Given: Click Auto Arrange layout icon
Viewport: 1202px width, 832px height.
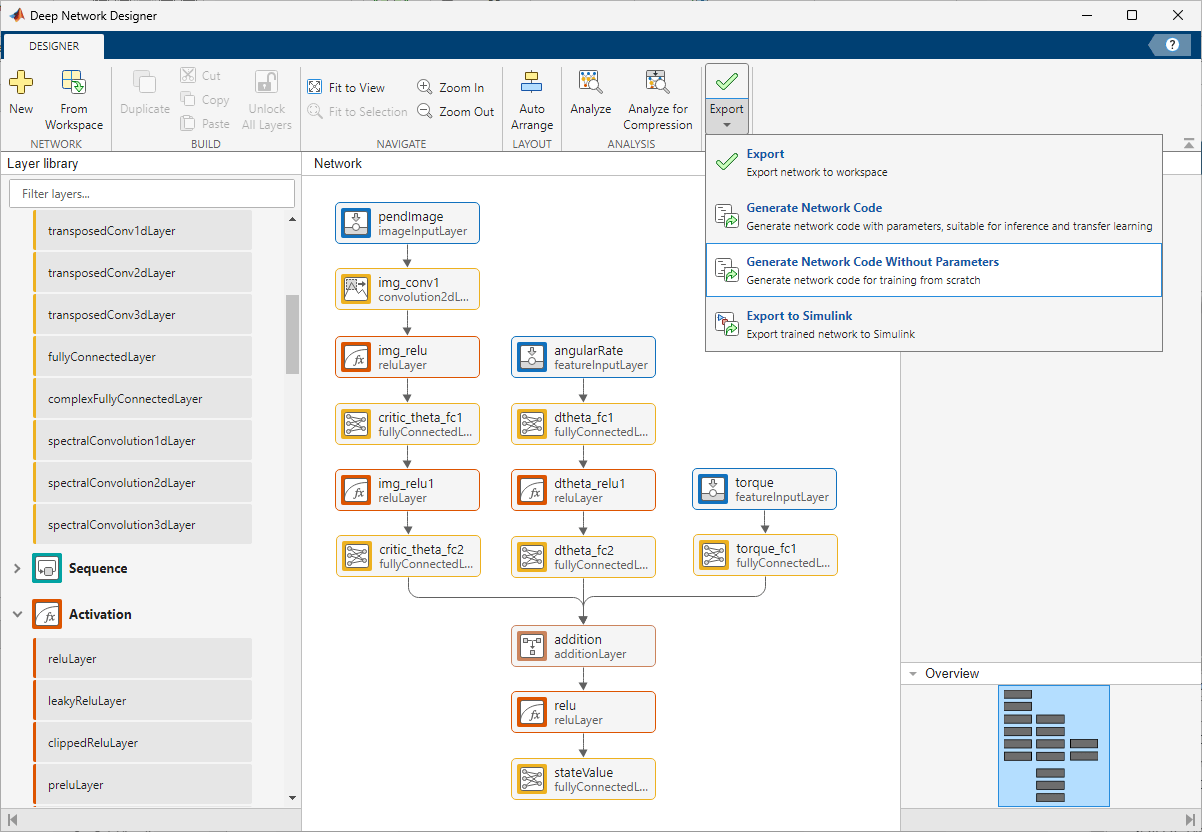Looking at the screenshot, I should (532, 83).
